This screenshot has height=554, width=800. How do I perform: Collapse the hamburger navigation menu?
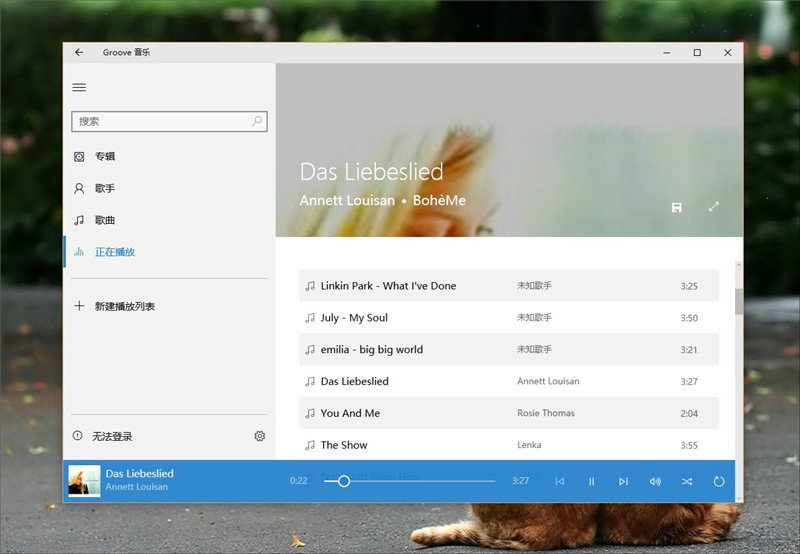(79, 87)
